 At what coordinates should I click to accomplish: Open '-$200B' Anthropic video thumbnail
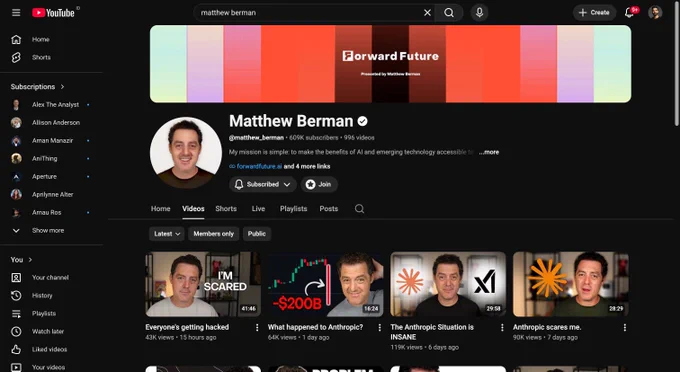(326, 284)
